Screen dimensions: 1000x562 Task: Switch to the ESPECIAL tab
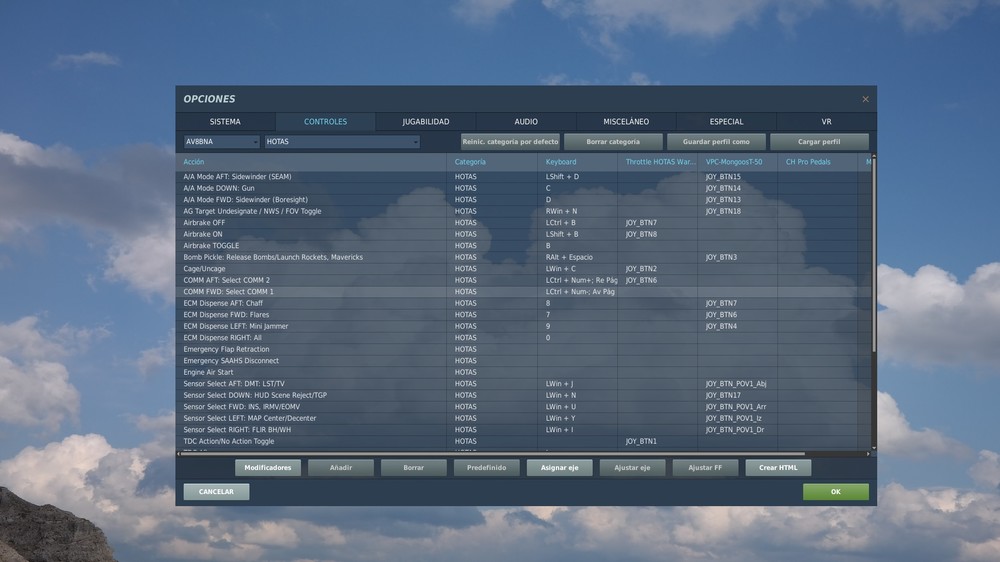tap(726, 121)
